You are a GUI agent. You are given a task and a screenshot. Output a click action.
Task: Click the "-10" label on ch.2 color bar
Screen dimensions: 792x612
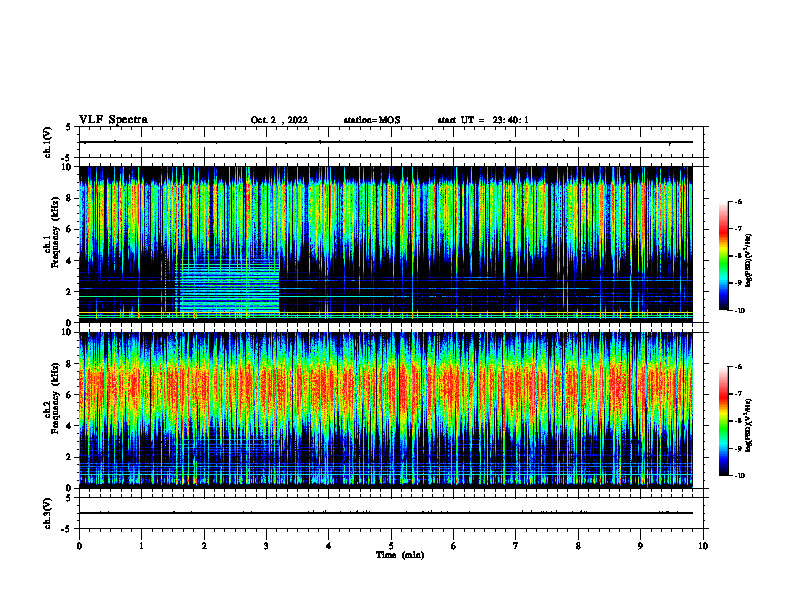coord(740,476)
